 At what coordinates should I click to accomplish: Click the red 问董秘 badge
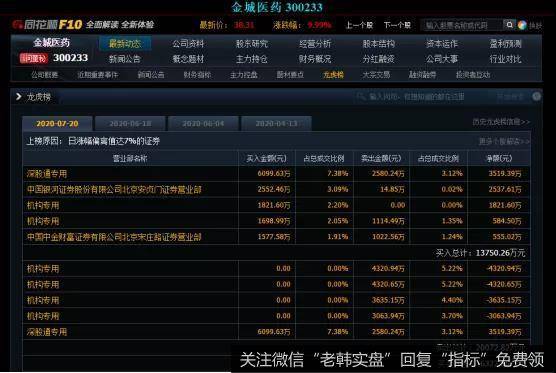(x=34, y=58)
